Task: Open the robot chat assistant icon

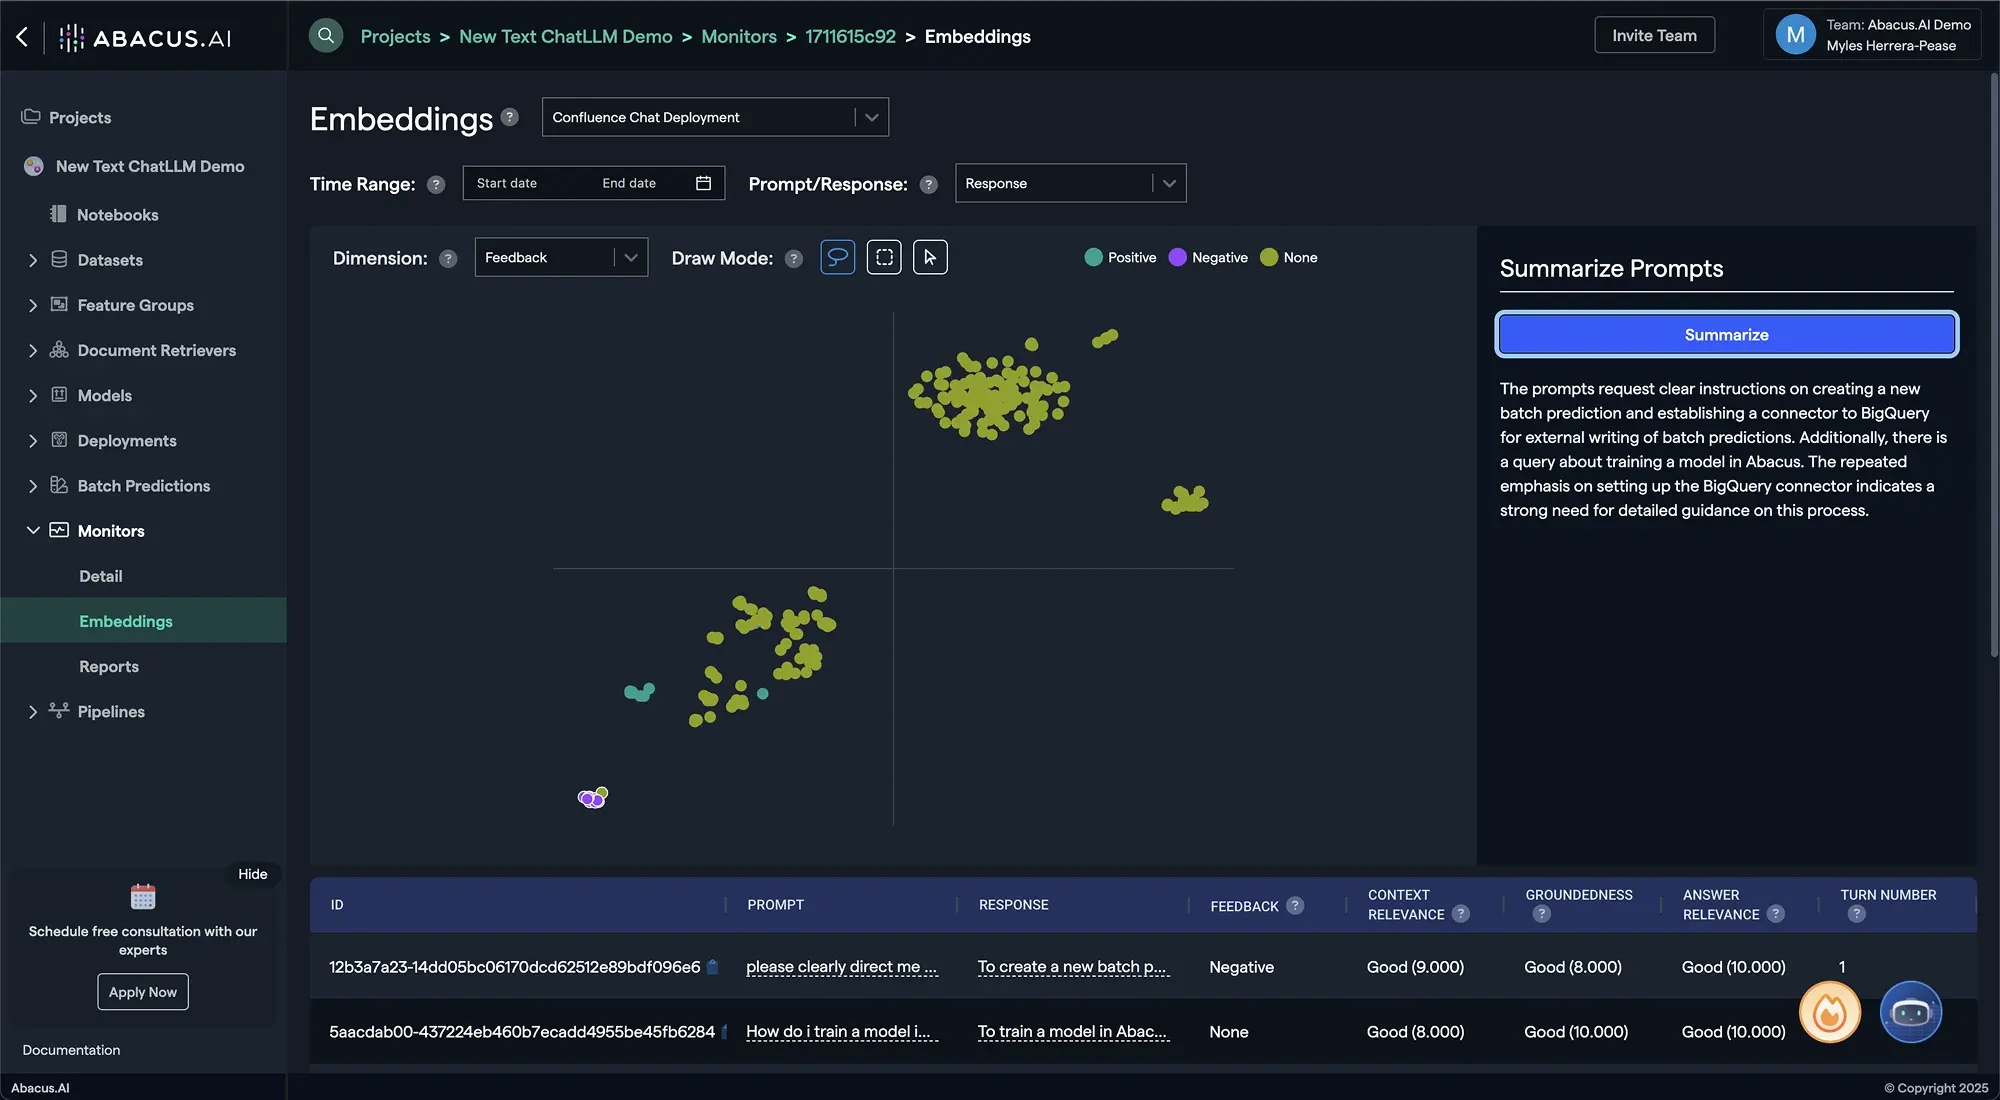Action: [x=1910, y=1012]
